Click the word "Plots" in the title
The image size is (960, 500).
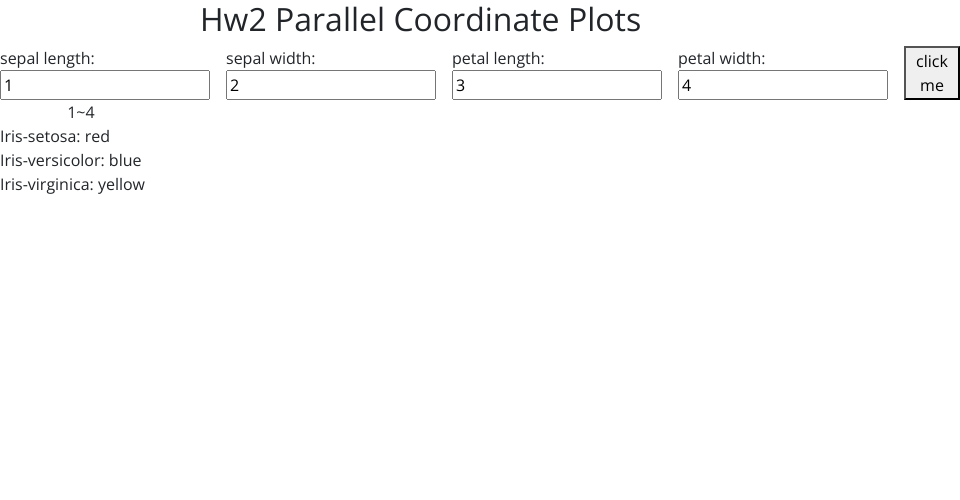click(x=603, y=20)
